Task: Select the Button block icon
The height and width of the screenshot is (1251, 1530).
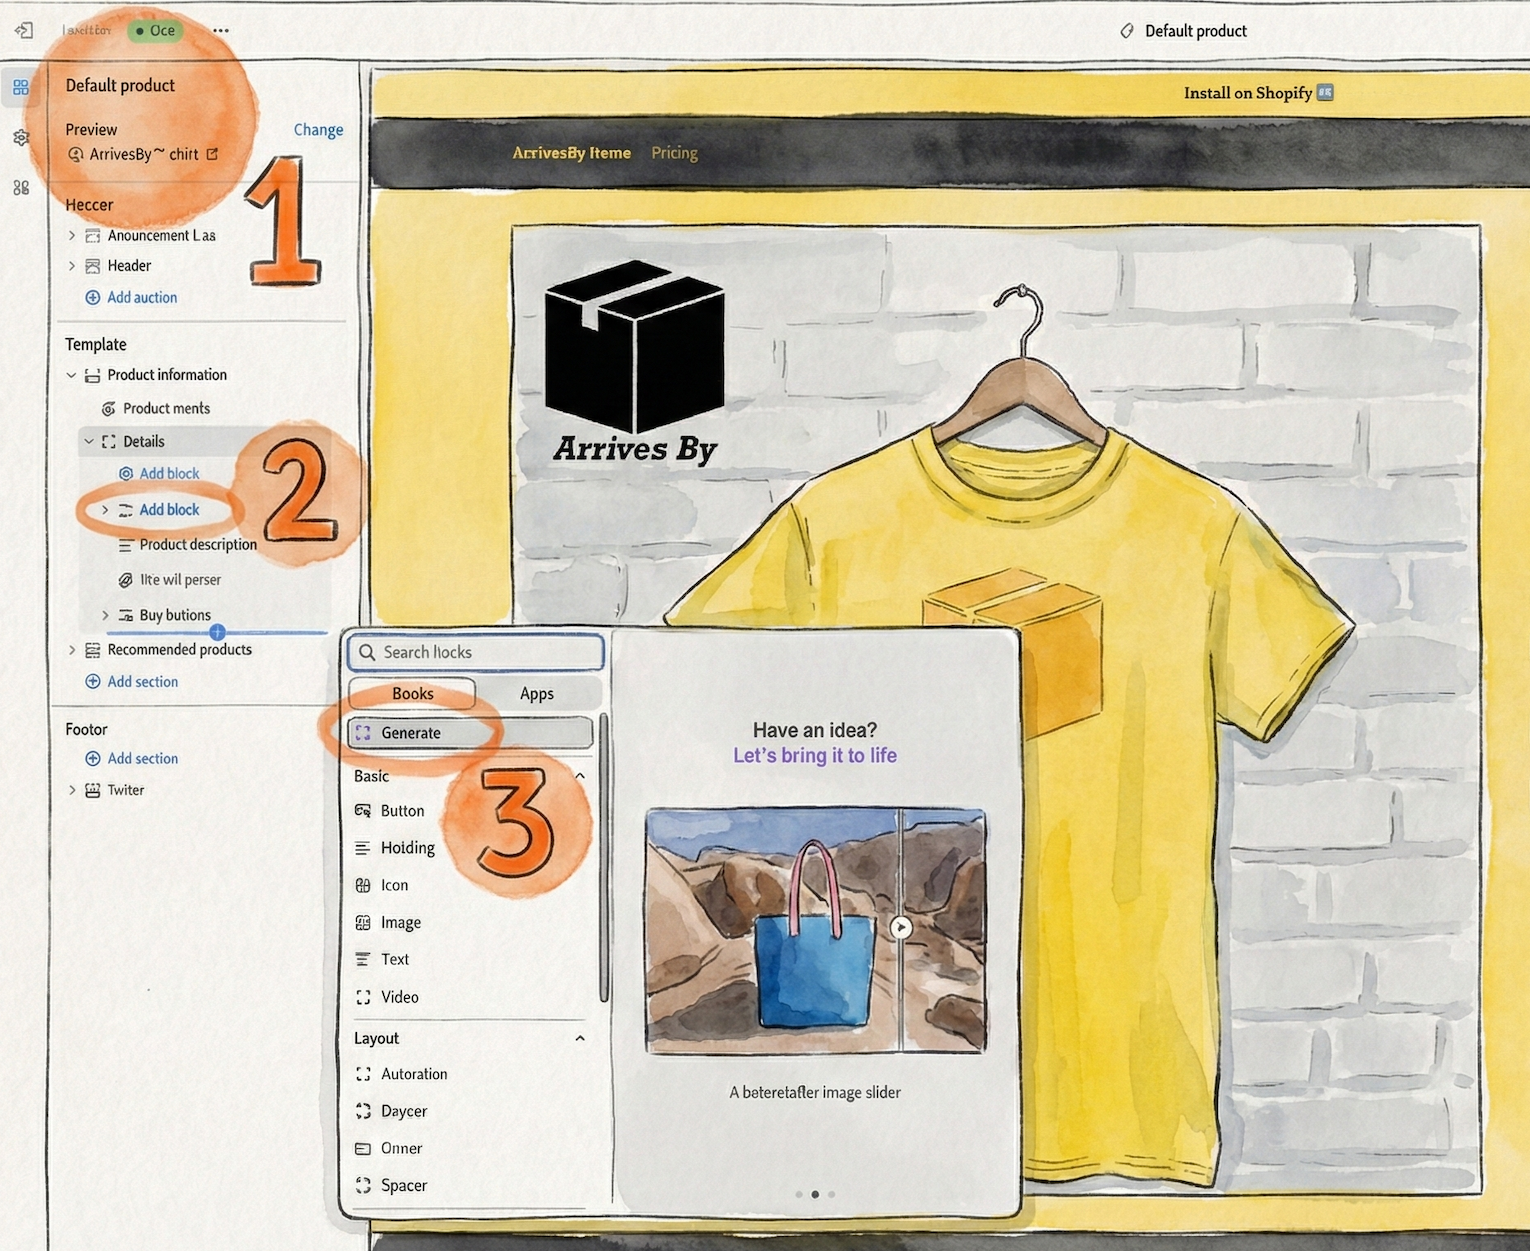Action: (364, 811)
